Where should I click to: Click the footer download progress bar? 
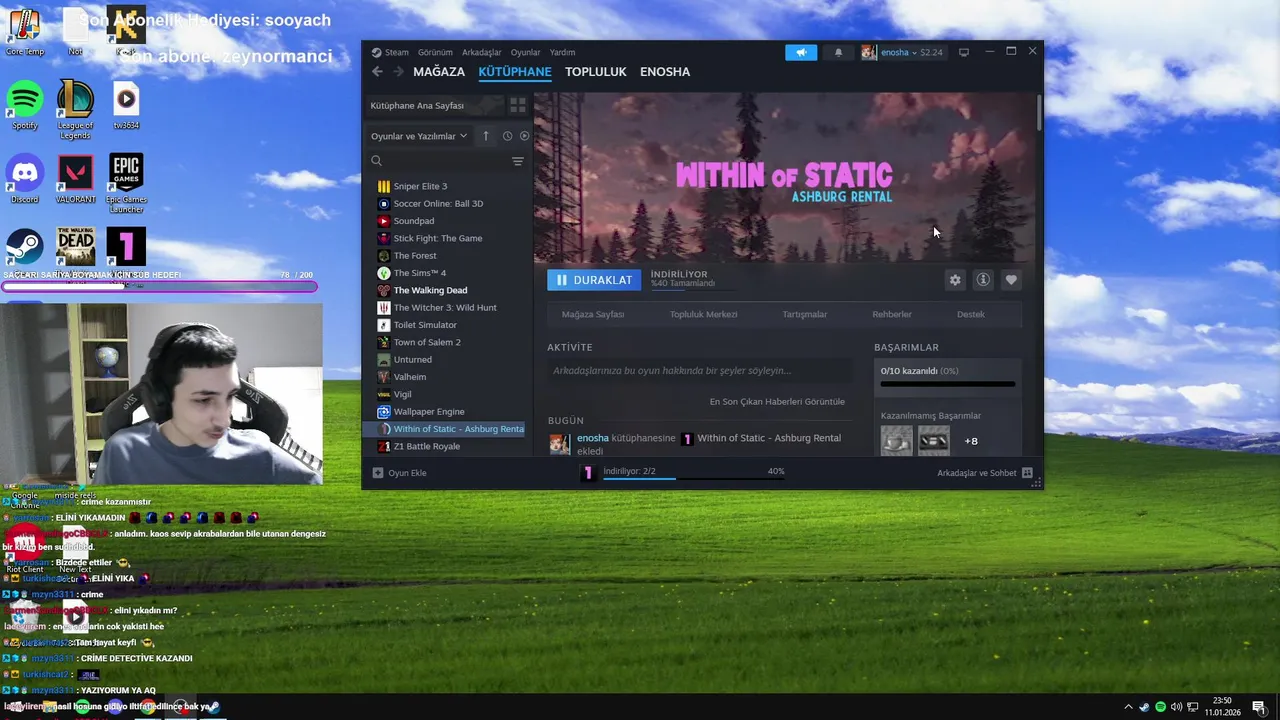(x=694, y=478)
